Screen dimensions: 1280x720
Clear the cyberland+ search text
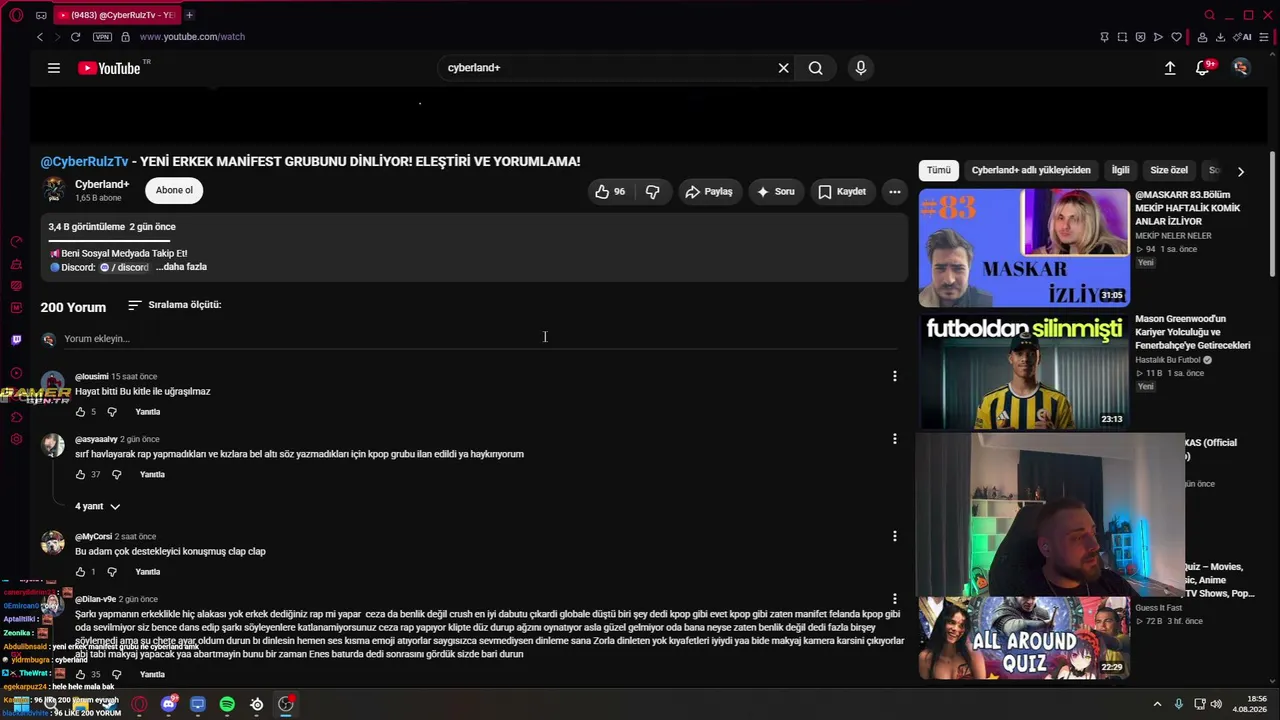click(784, 68)
